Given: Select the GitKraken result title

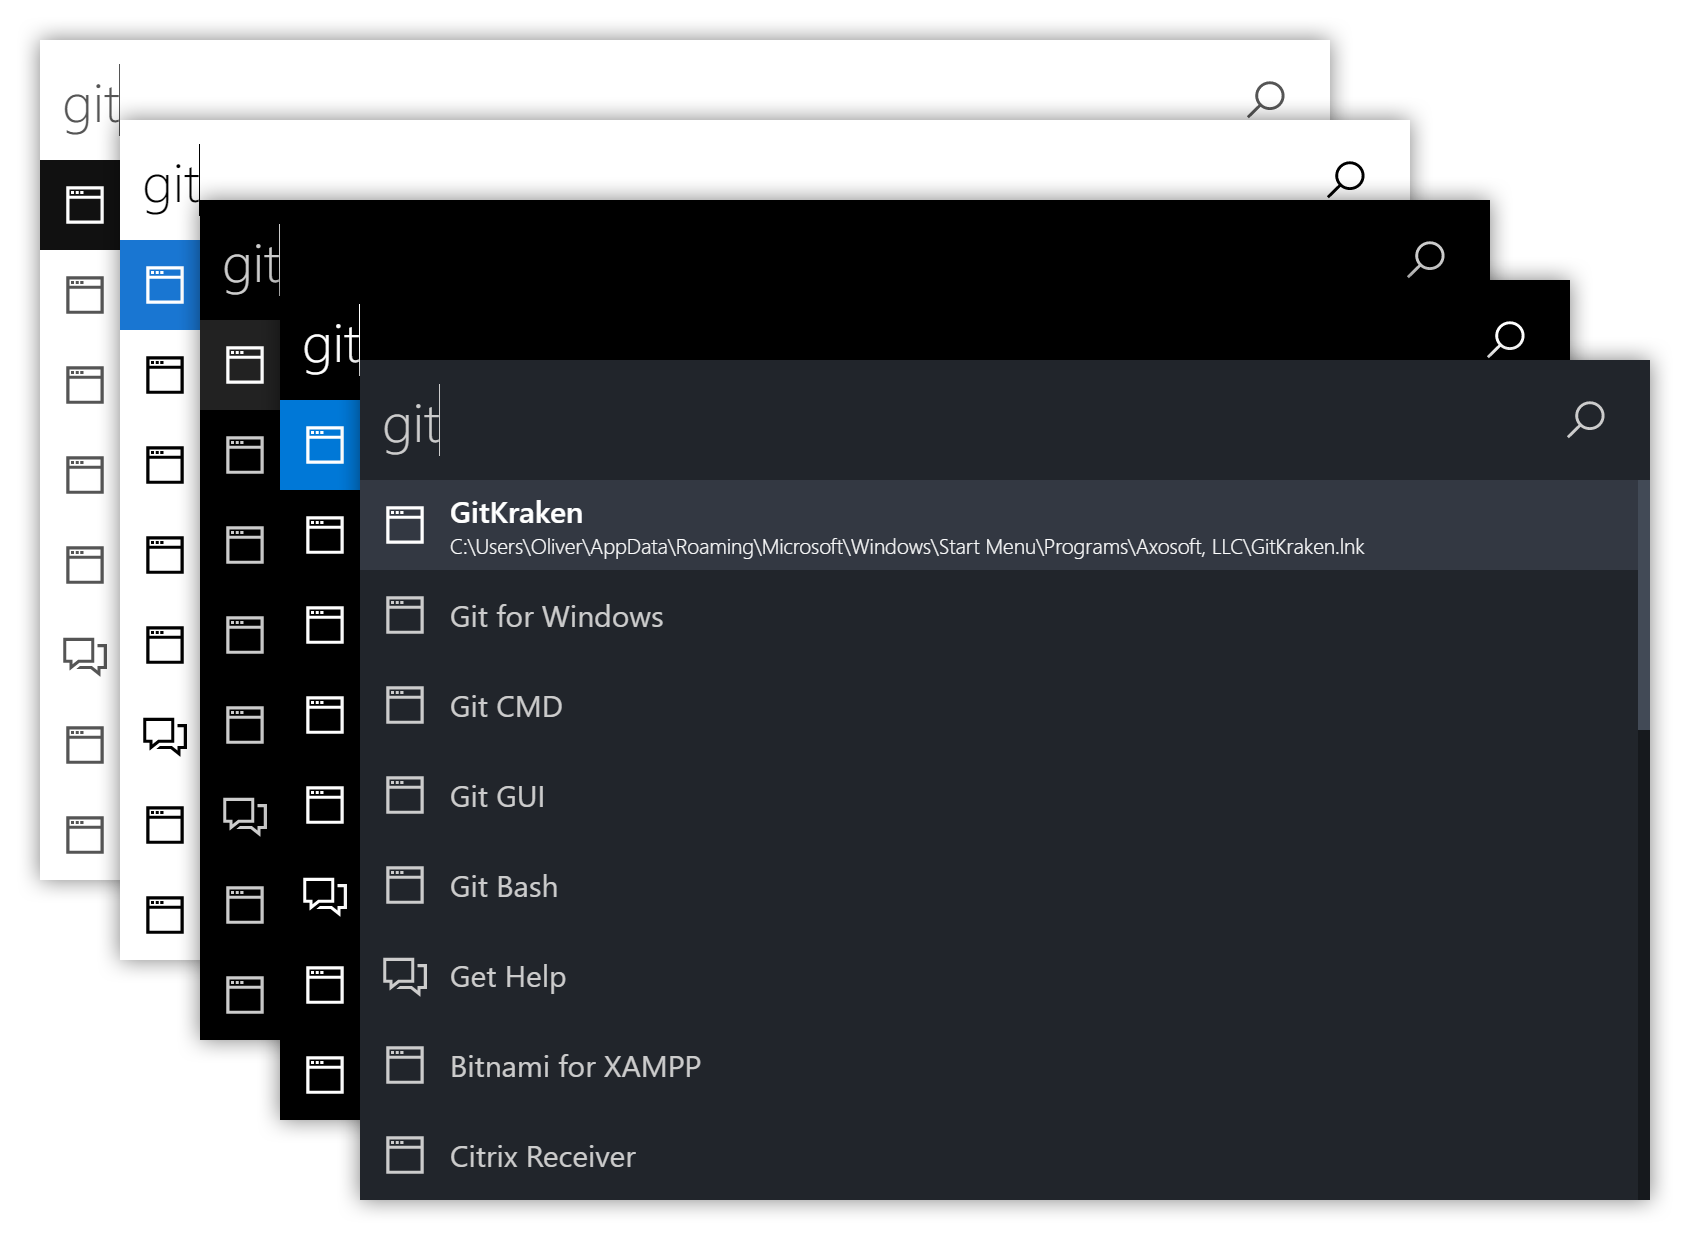Looking at the screenshot, I should tap(516, 513).
